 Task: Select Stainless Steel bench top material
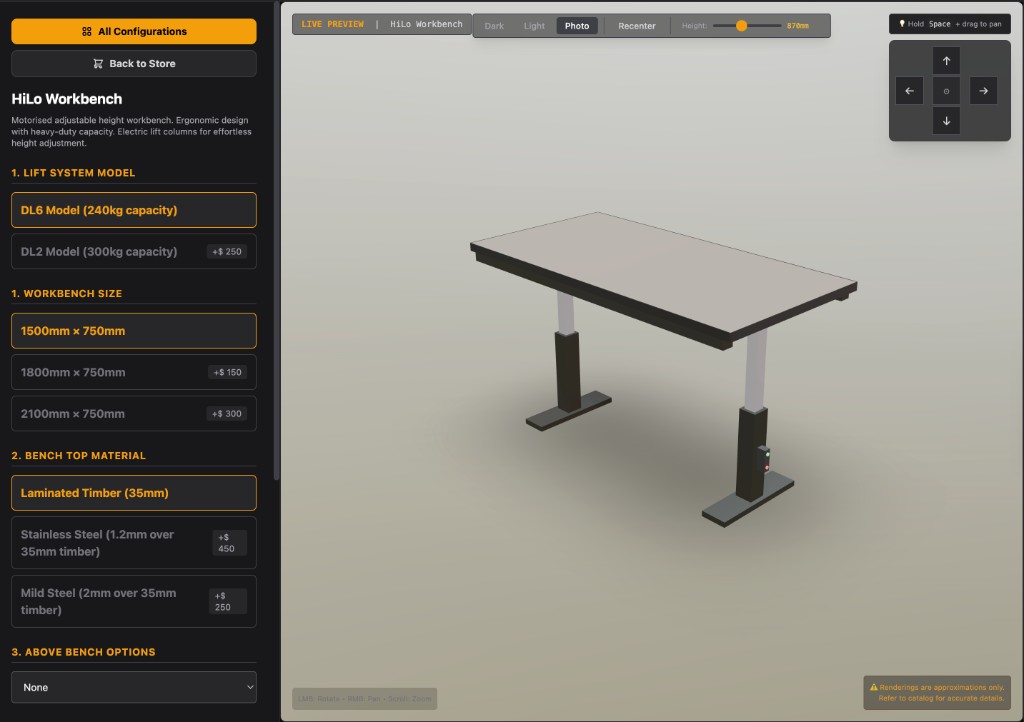pos(134,543)
